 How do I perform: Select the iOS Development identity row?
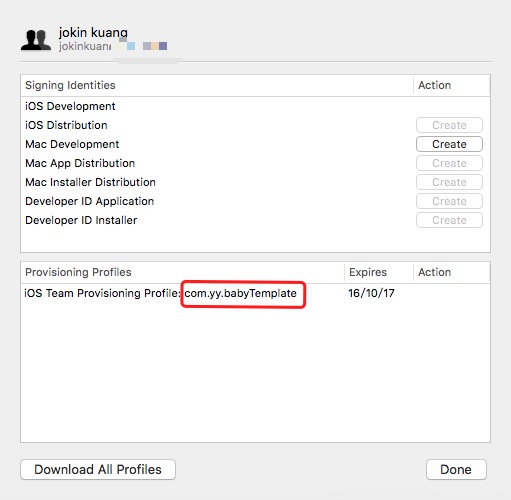255,106
